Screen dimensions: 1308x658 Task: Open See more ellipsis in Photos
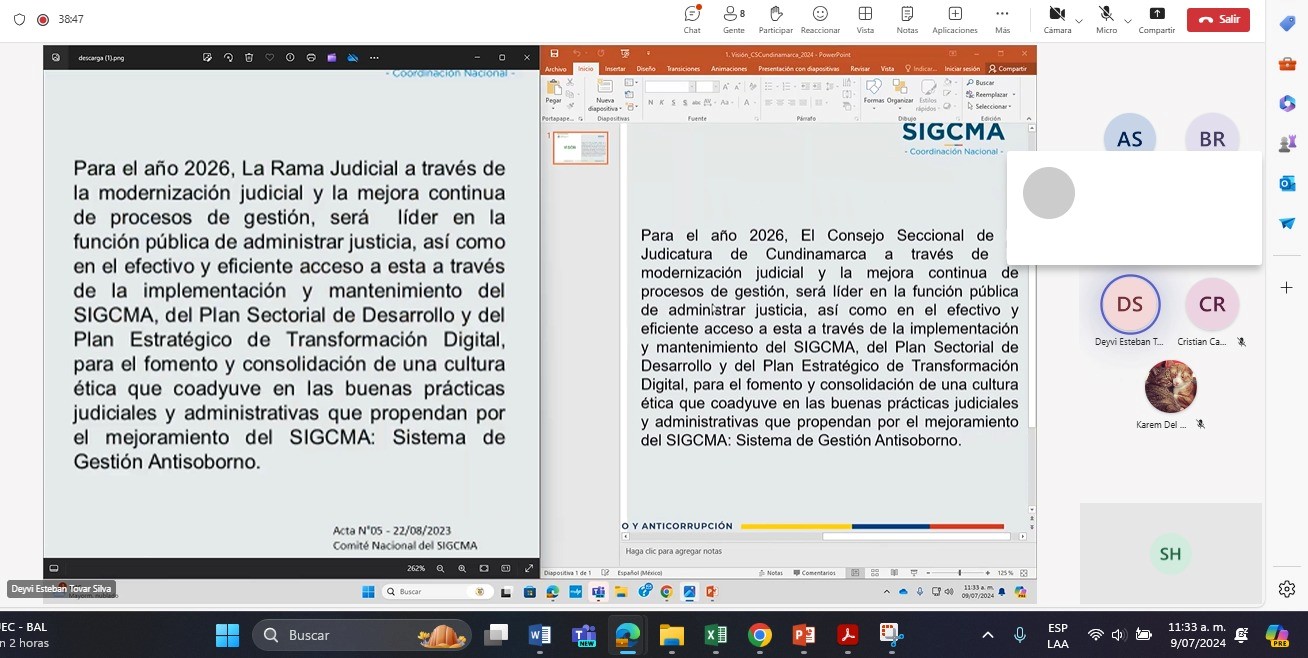(374, 58)
